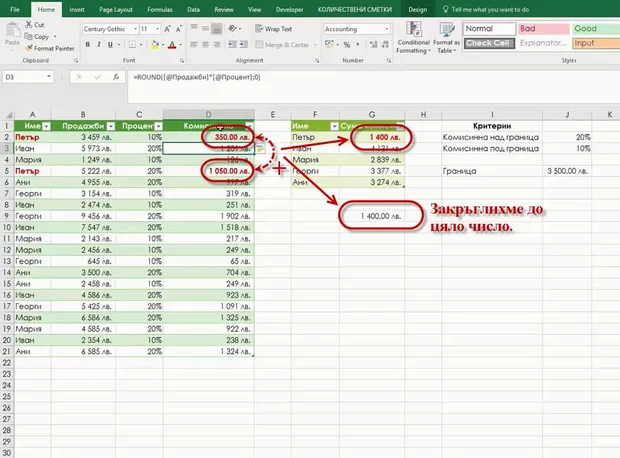Expand the Name Box dropdown

49,76
